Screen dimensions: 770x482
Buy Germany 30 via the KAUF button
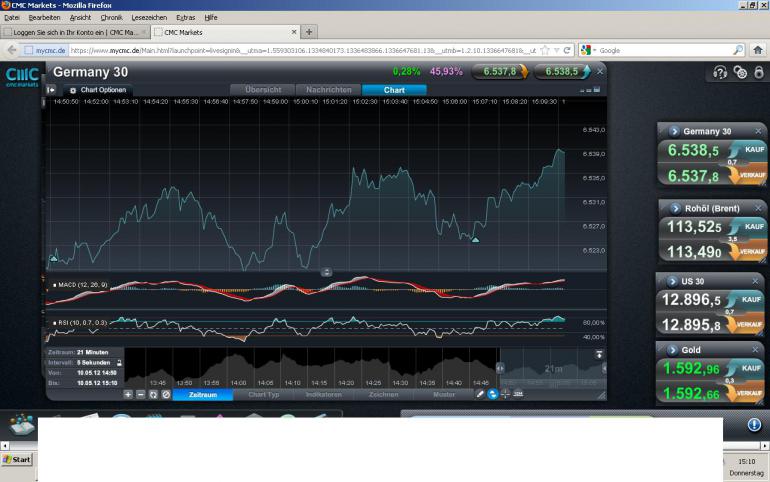click(748, 150)
